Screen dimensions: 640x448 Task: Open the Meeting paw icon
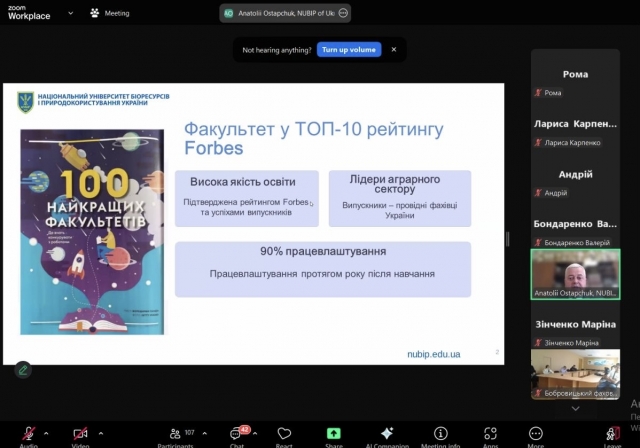click(95, 13)
